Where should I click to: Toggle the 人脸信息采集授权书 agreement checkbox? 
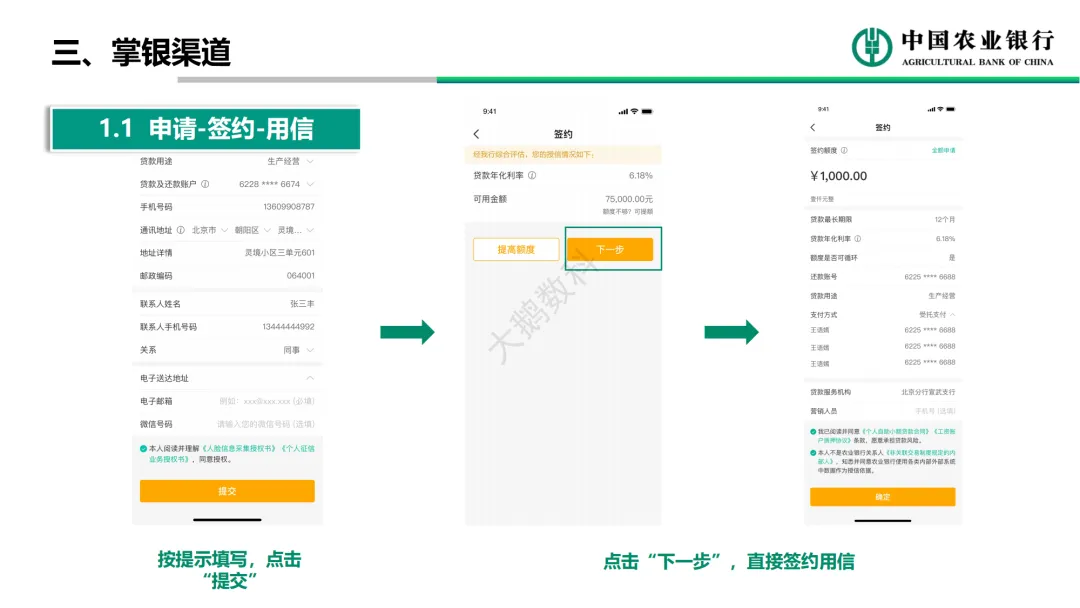pyautogui.click(x=144, y=449)
